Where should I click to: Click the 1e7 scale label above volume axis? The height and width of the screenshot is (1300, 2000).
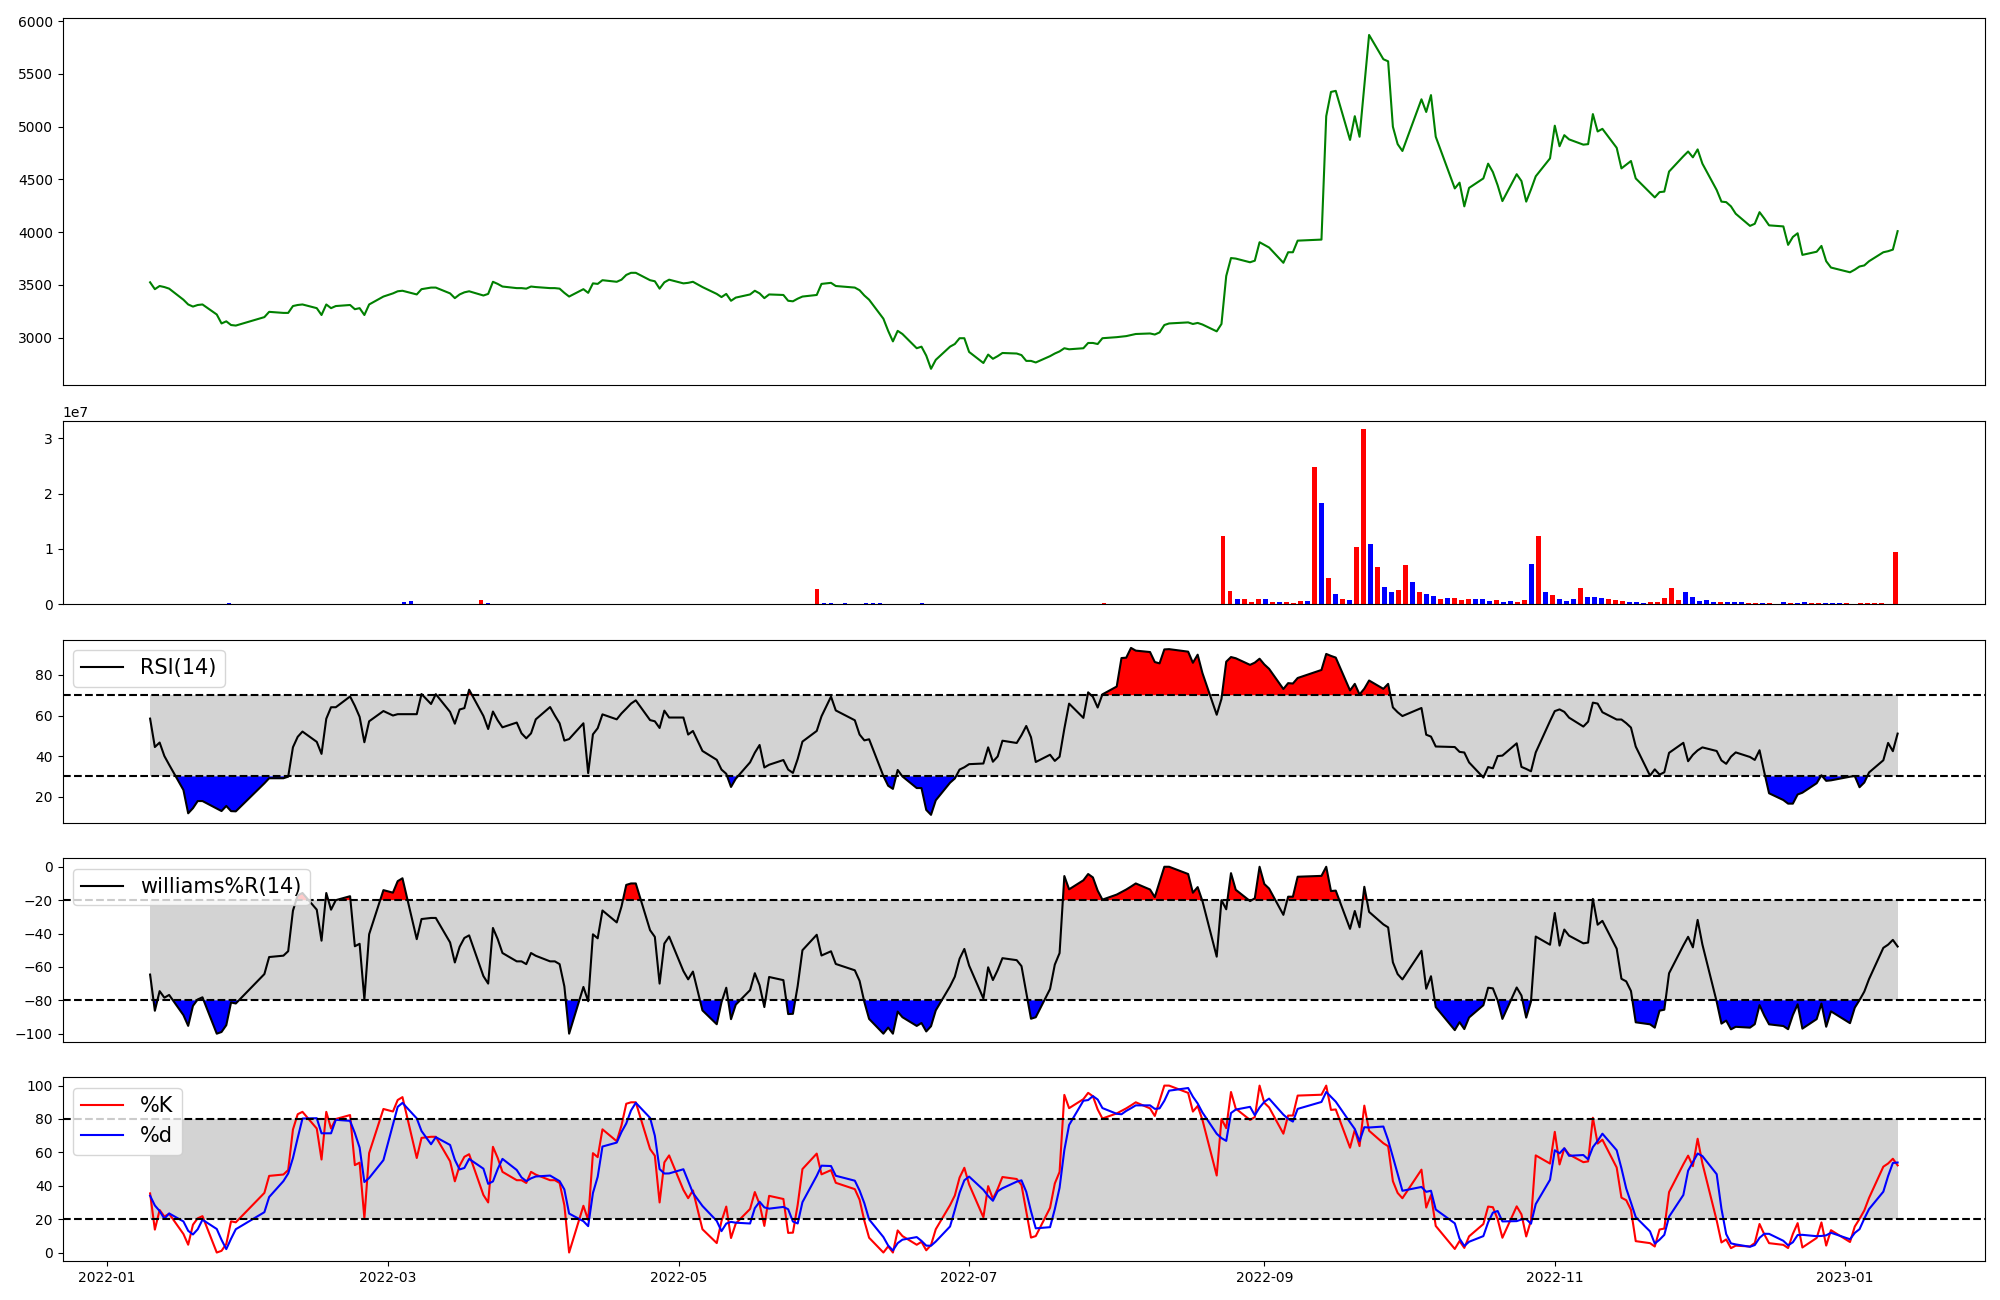tap(75, 412)
